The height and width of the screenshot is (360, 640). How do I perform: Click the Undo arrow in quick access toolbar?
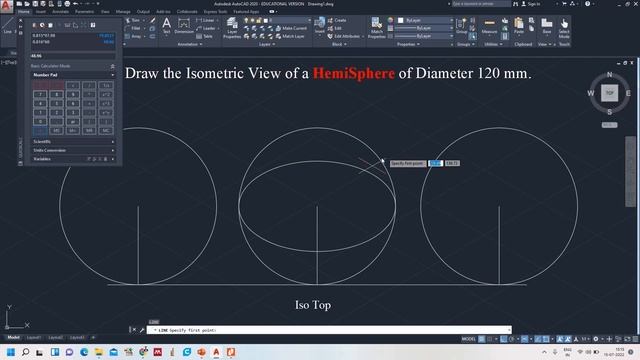[x=76, y=4]
